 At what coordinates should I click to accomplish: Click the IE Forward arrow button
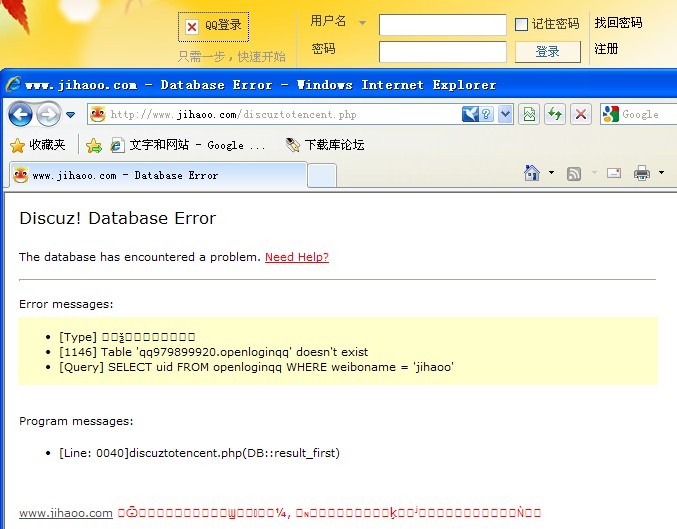click(x=48, y=114)
